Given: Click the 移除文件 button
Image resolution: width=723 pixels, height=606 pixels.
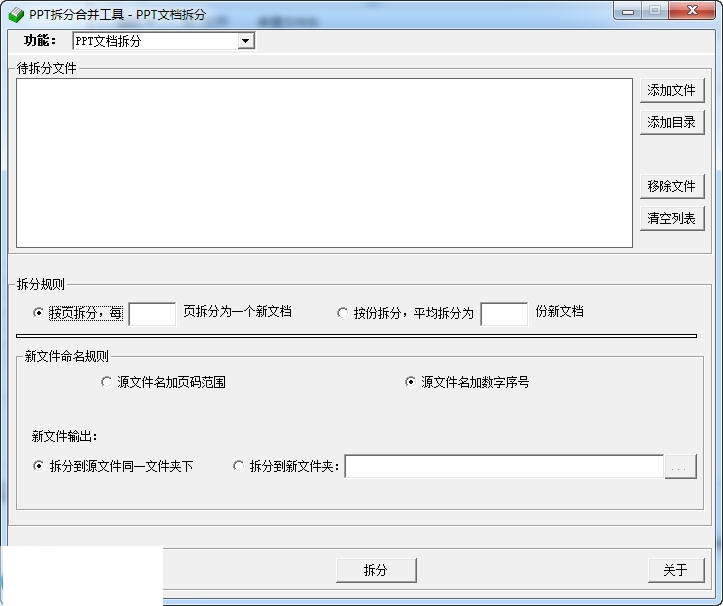Looking at the screenshot, I should click(x=672, y=186).
